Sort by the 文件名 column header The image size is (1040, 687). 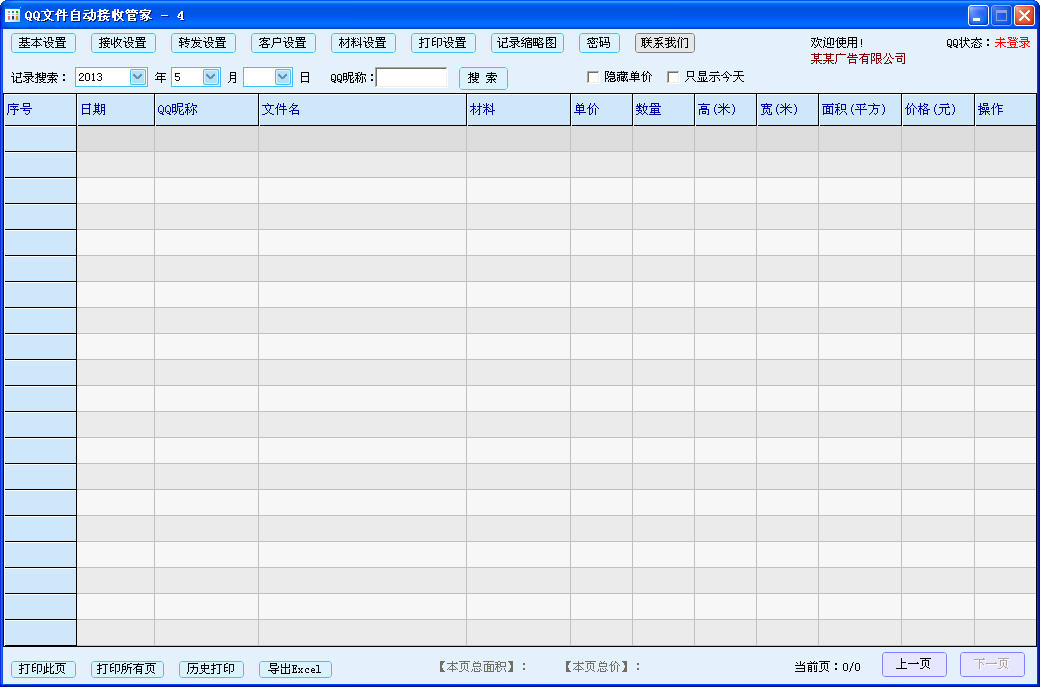(x=362, y=110)
